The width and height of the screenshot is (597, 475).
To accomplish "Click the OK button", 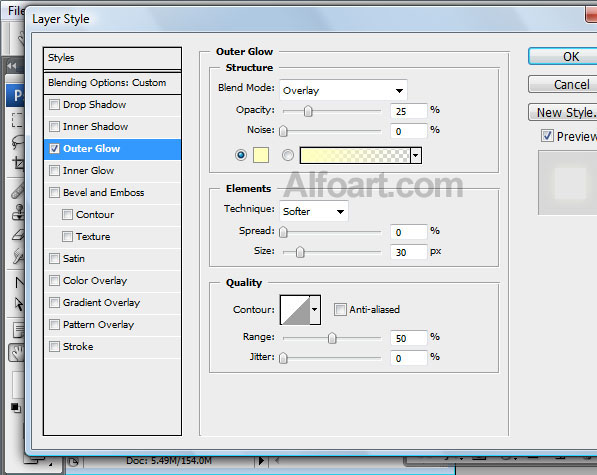I will pyautogui.click(x=563, y=57).
